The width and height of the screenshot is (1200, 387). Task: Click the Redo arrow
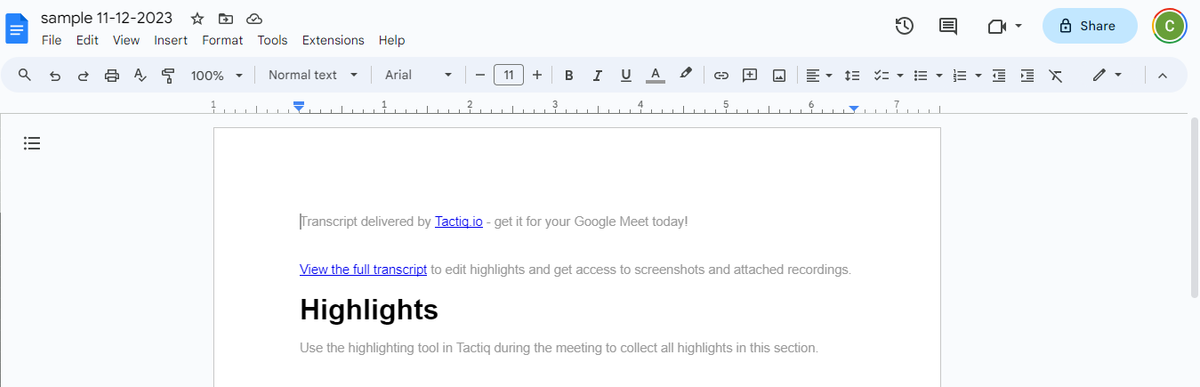tap(83, 75)
